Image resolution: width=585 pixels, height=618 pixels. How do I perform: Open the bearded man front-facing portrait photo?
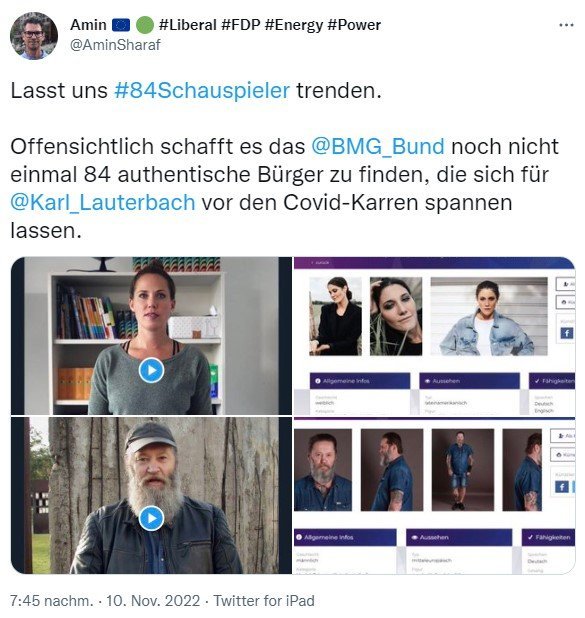pos(323,470)
